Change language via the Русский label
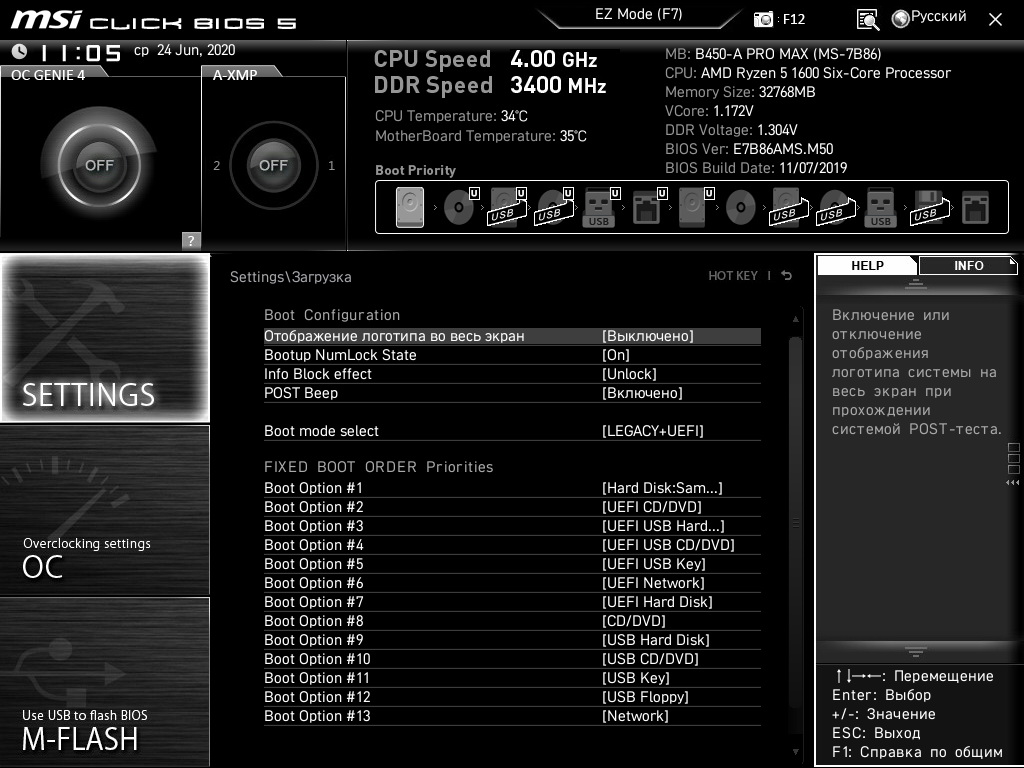Image resolution: width=1024 pixels, height=768 pixels. point(938,16)
